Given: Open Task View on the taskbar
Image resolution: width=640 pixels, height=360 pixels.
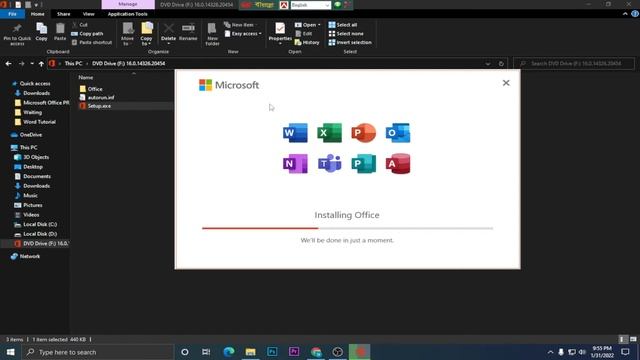Looking at the screenshot, I should point(206,352).
